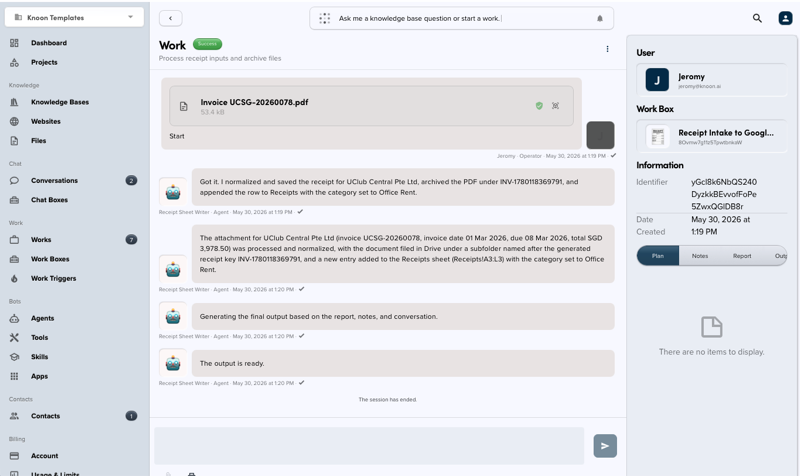Image resolution: width=800 pixels, height=476 pixels.
Task: Open the search magnifier icon
Action: [x=757, y=18]
